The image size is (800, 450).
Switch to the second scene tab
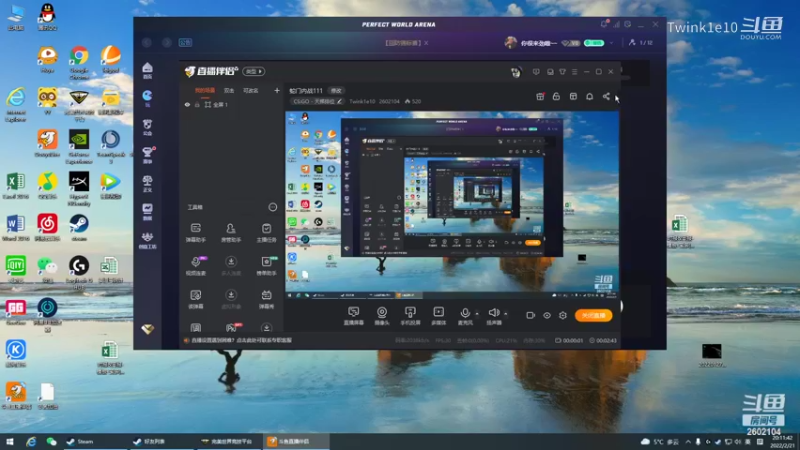click(229, 90)
